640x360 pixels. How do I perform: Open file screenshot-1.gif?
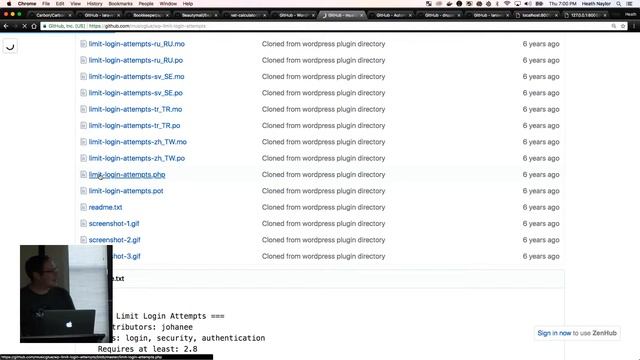pos(114,223)
